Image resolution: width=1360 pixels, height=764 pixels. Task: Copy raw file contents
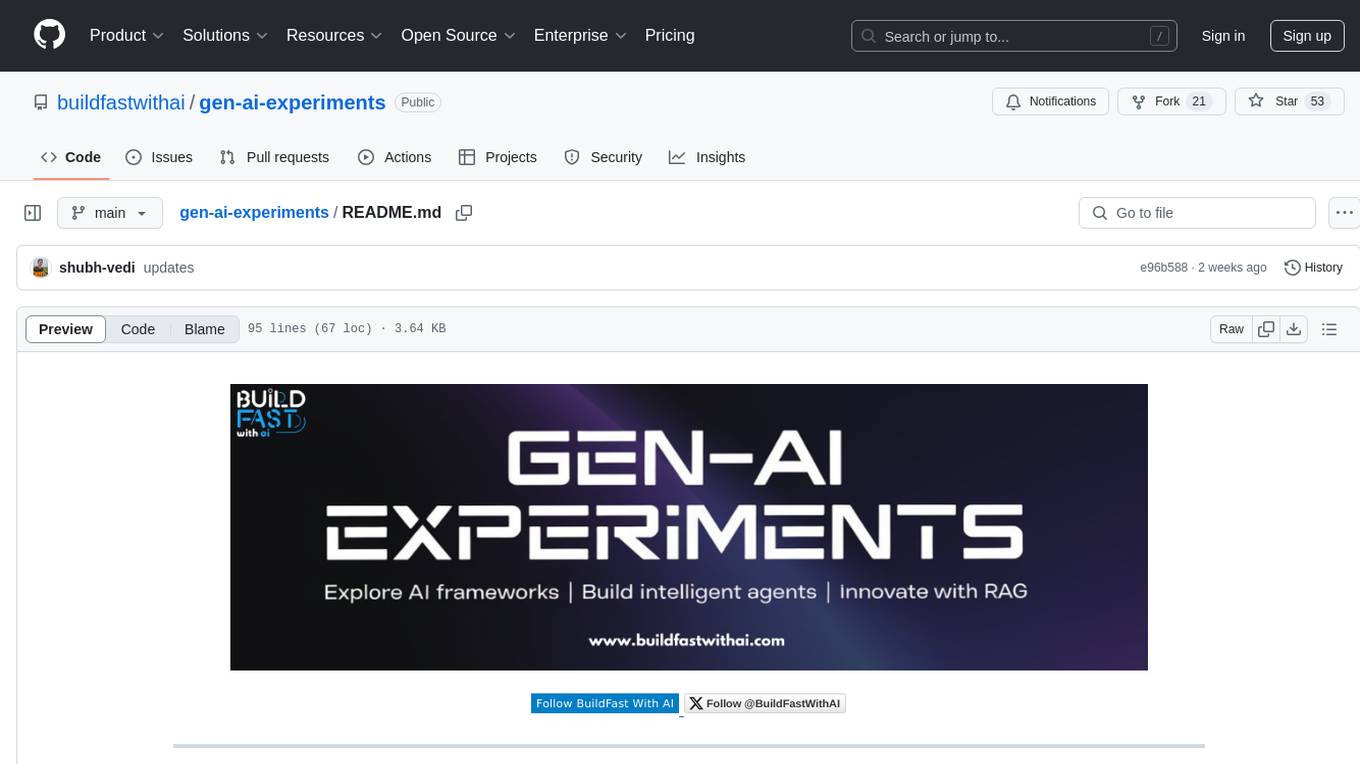[1266, 329]
